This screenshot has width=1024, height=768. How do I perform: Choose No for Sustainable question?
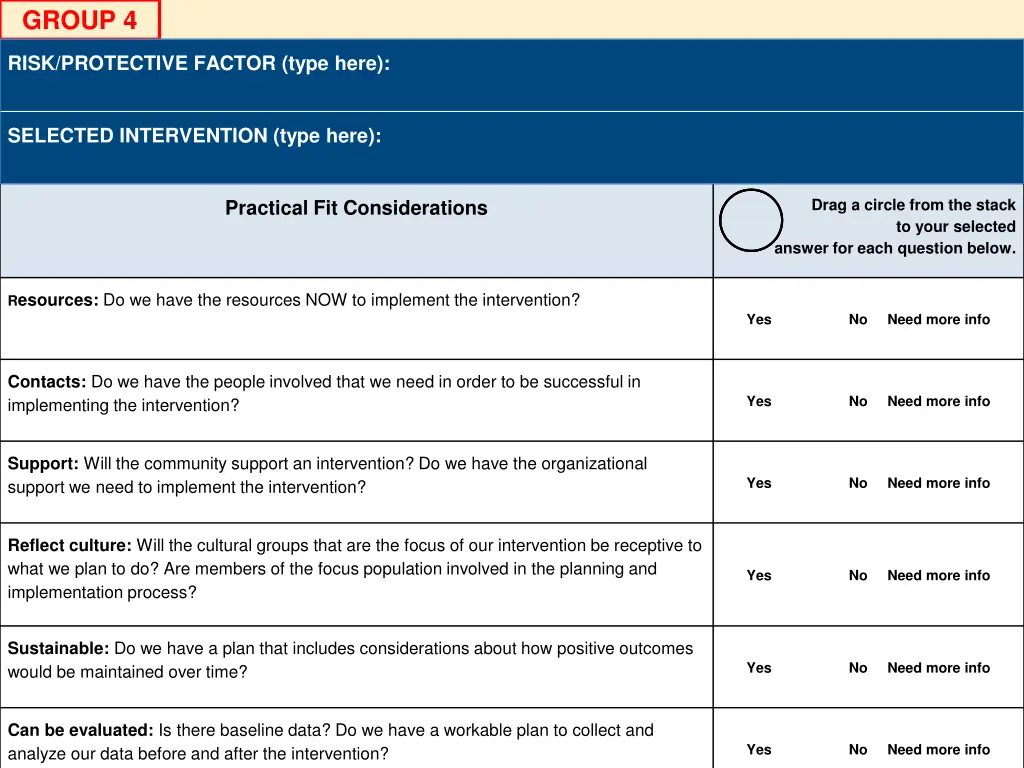pos(857,667)
